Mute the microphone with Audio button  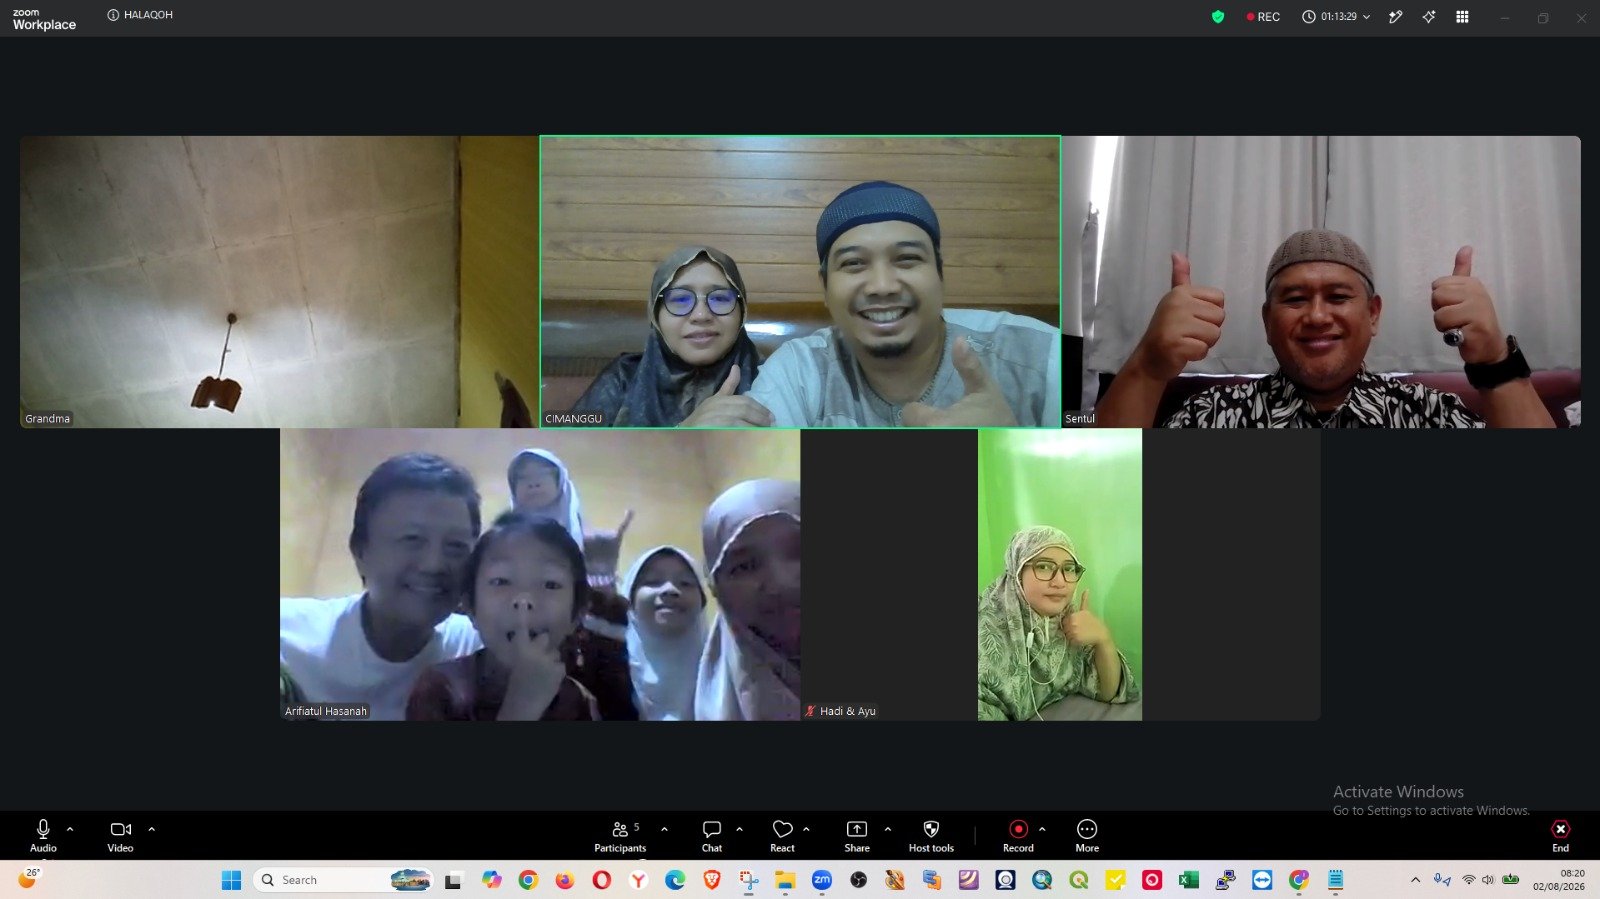[43, 836]
